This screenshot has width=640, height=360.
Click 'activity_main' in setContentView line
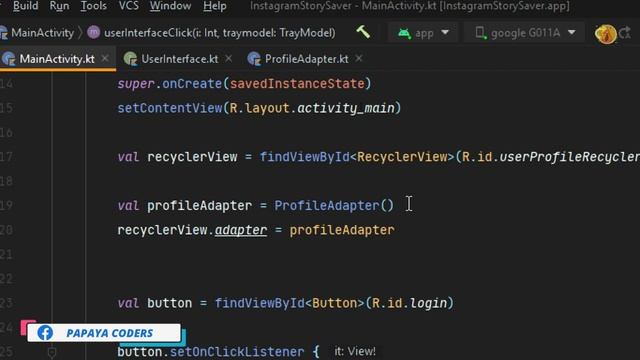click(x=346, y=108)
